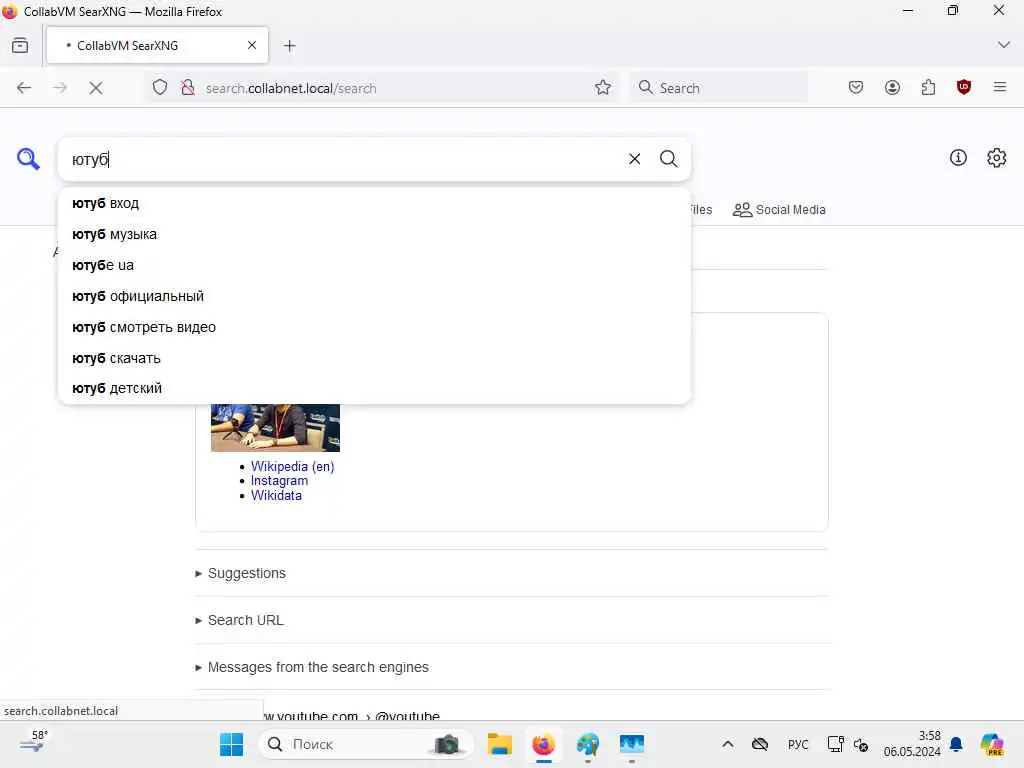This screenshot has width=1024, height=768.
Task: Select the CollabVM SearXNG tab
Action: coord(157,45)
